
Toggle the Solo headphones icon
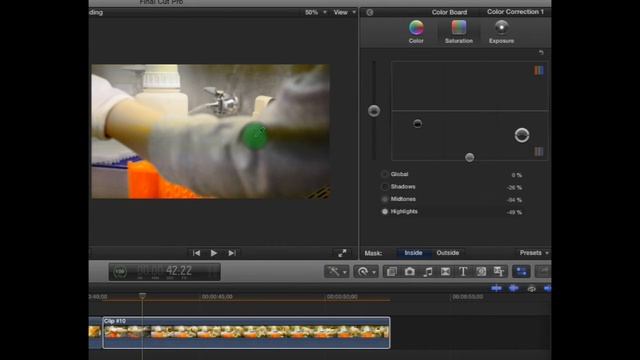pos(531,289)
